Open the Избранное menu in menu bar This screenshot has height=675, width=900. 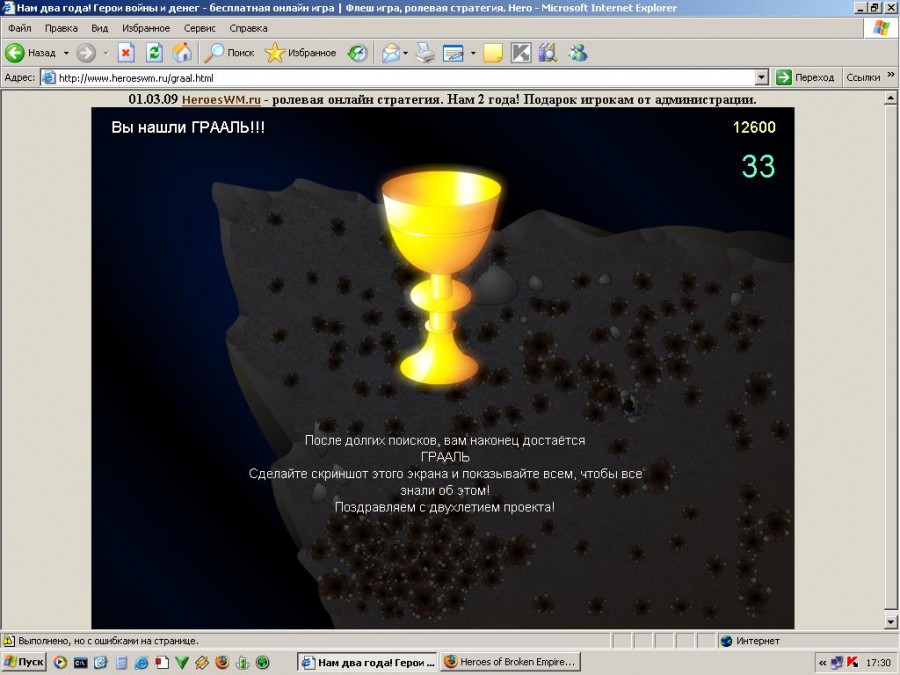tap(146, 28)
